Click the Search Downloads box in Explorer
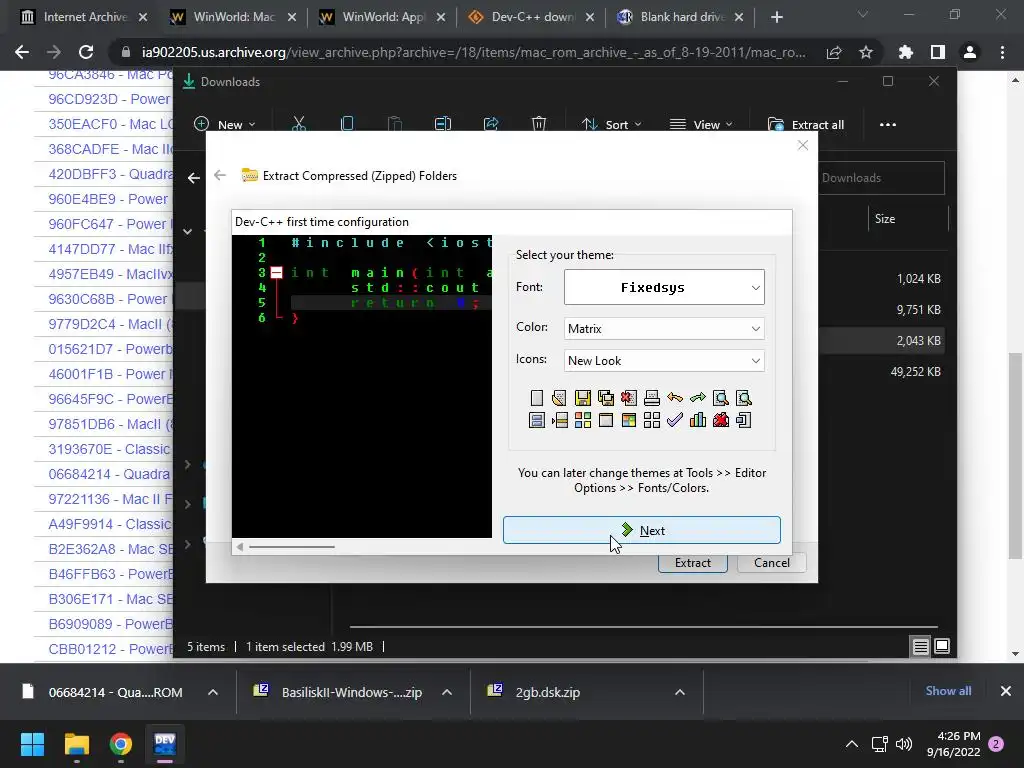The height and width of the screenshot is (768, 1024). click(x=880, y=178)
